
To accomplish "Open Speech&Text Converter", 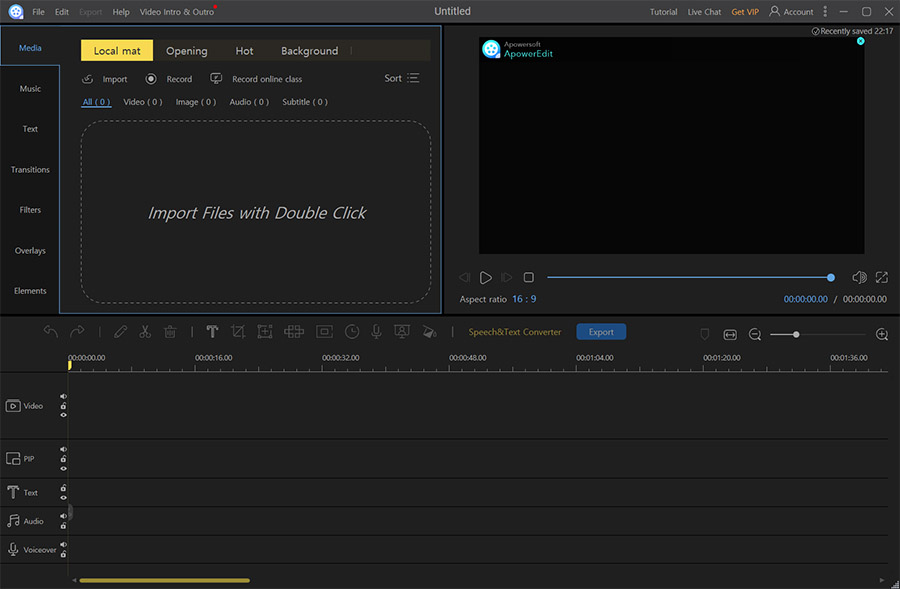I will [x=515, y=332].
